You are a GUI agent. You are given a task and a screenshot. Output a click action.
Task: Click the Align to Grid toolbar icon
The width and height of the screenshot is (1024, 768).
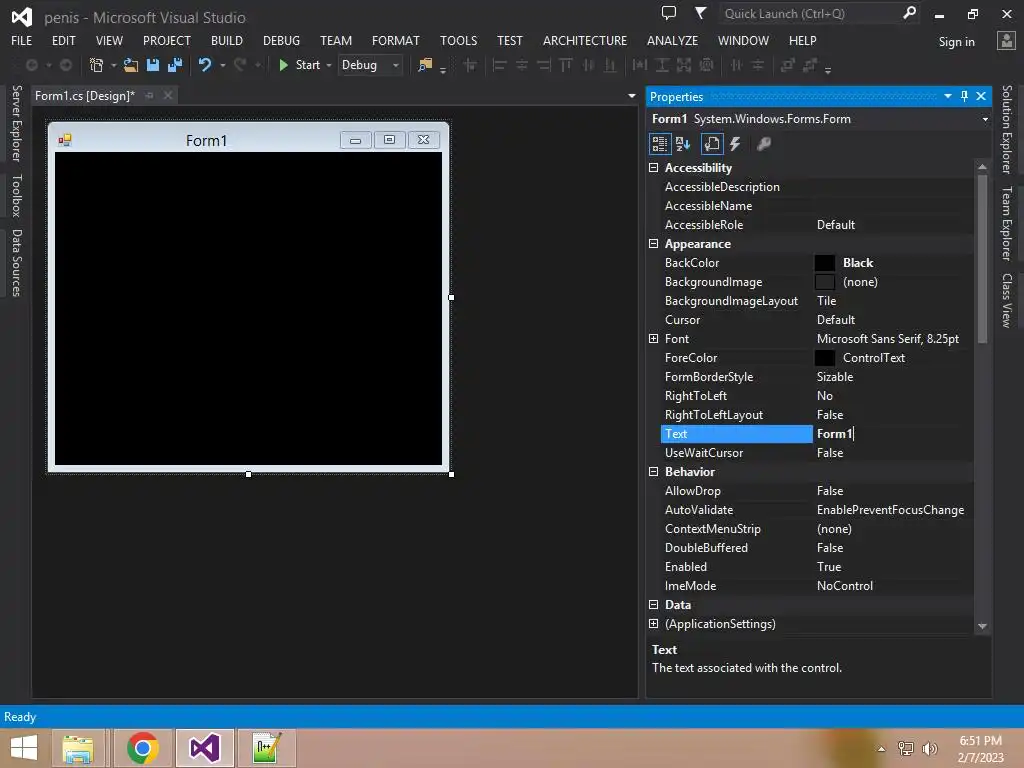click(x=470, y=65)
